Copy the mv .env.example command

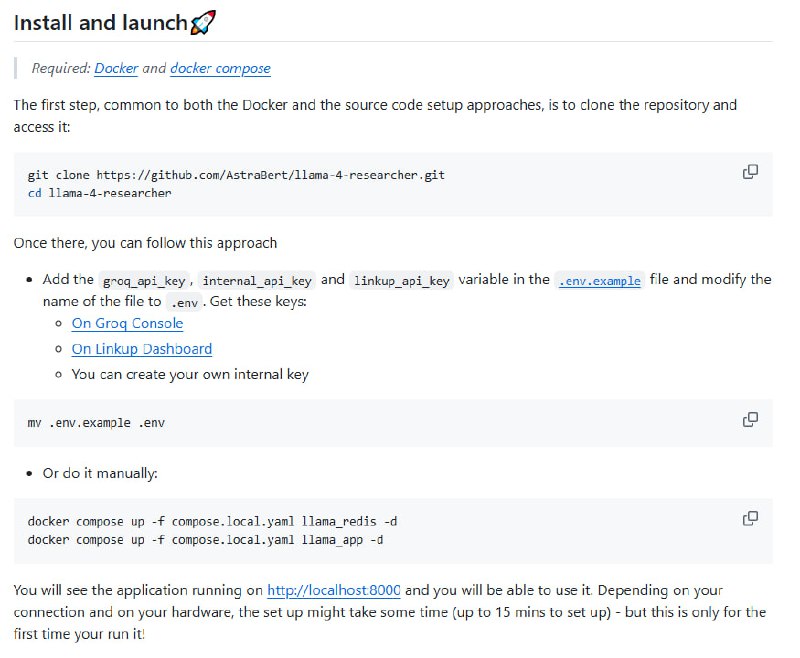click(750, 419)
